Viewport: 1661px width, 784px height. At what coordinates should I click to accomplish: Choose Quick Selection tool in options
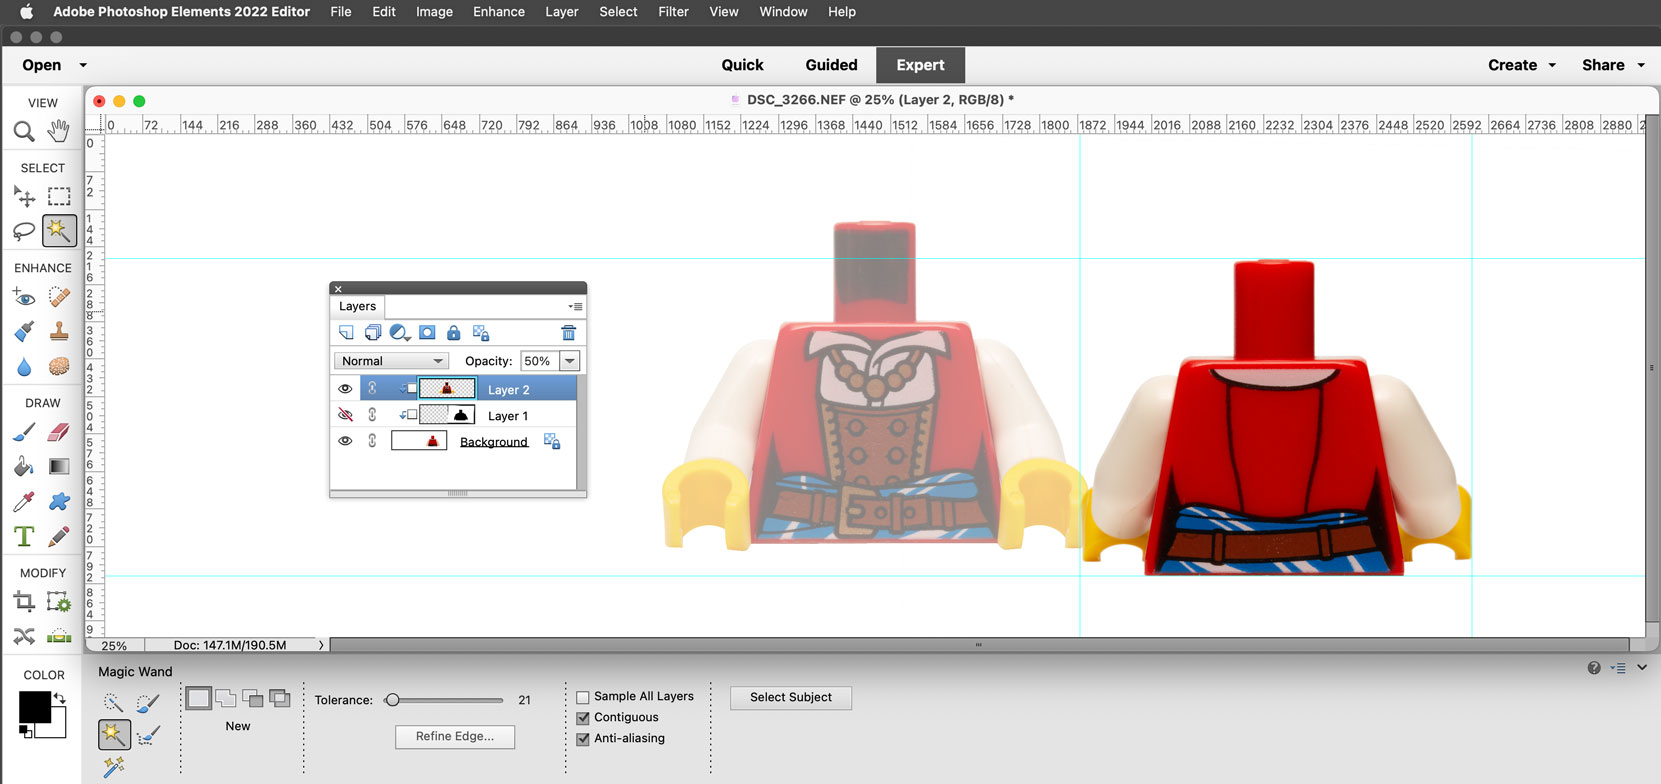[113, 703]
